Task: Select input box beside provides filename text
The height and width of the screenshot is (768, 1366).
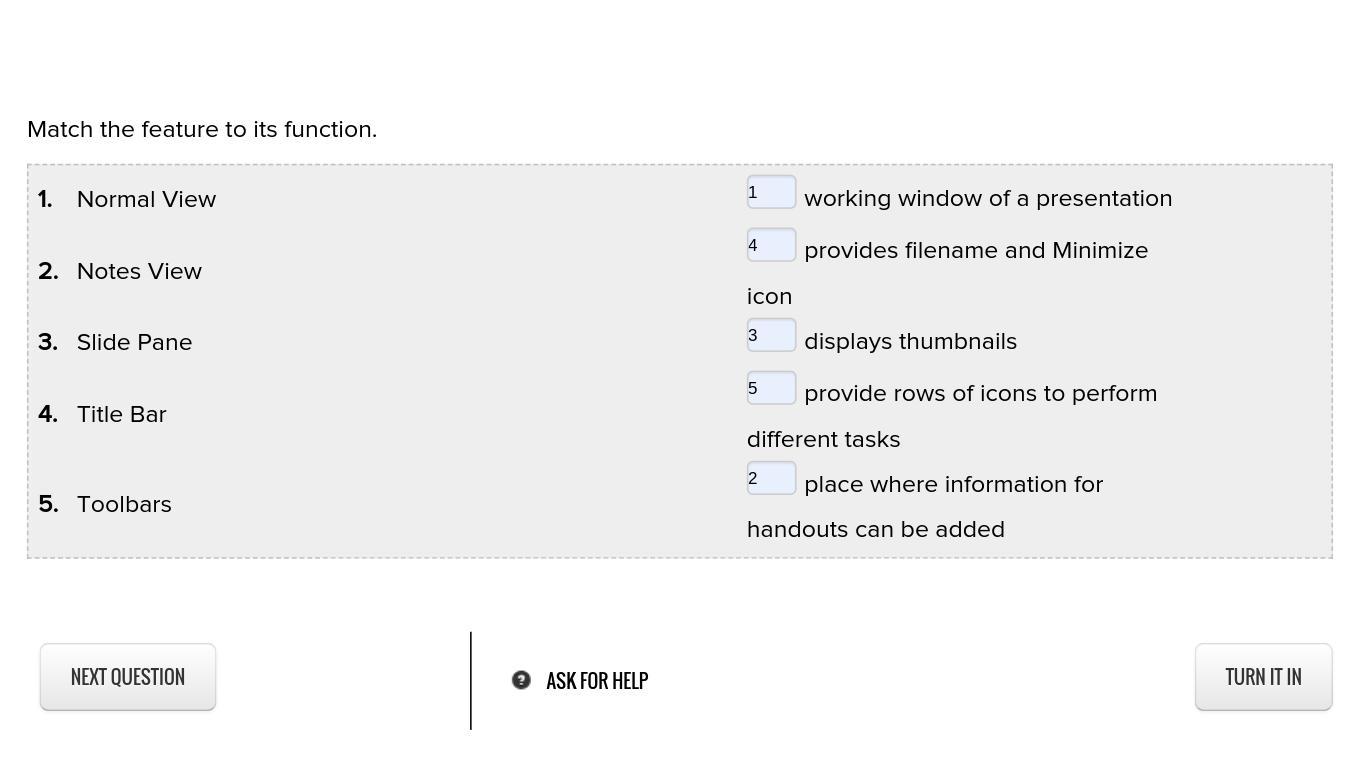Action: pyautogui.click(x=771, y=245)
